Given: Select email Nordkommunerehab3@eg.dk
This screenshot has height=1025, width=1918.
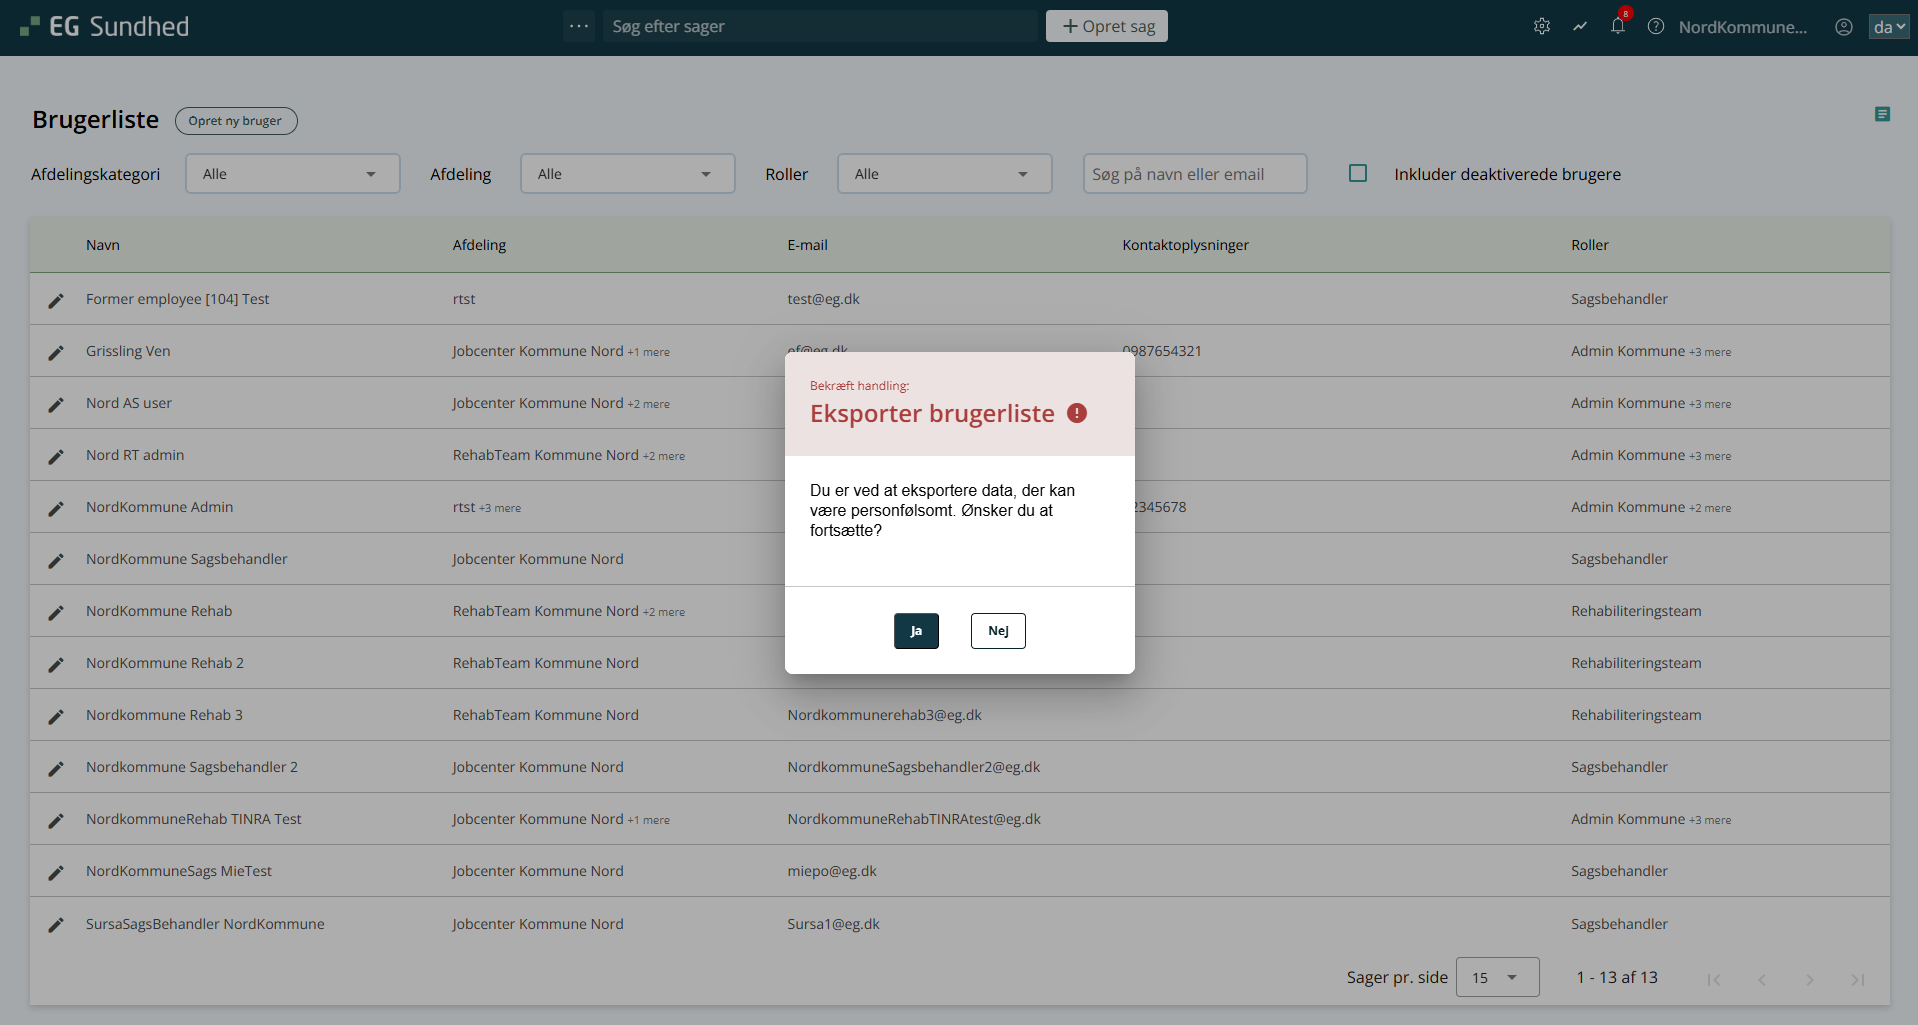Looking at the screenshot, I should [884, 715].
